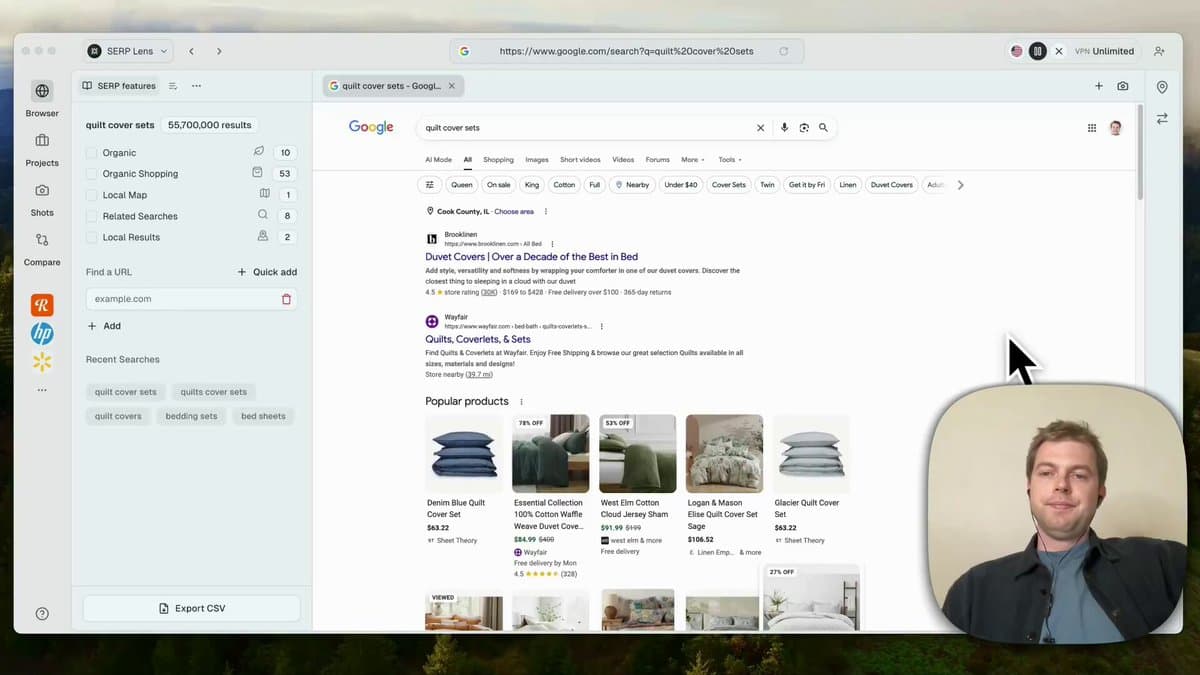The width and height of the screenshot is (1200, 675).
Task: Start Google voice search with microphone
Action: click(784, 128)
